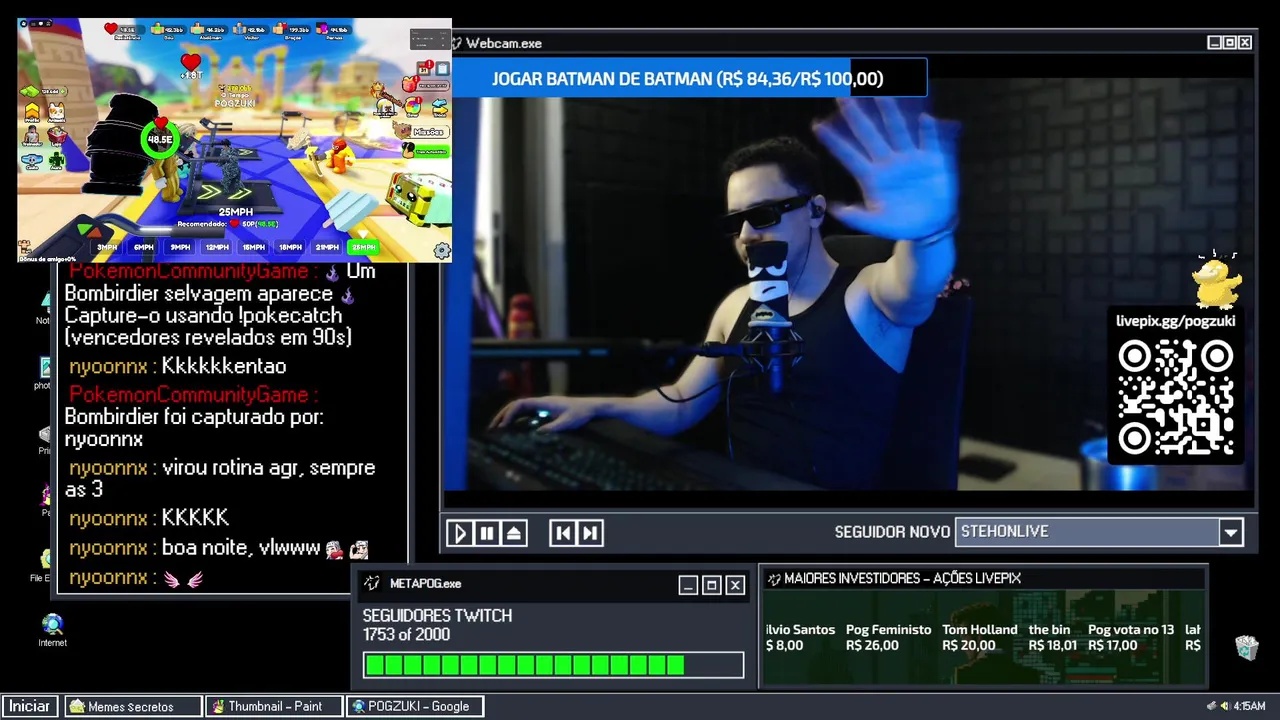This screenshot has width=1280, height=720.
Task: Click the MAIORES INVESTIDORES title bar icon
Action: coord(774,578)
